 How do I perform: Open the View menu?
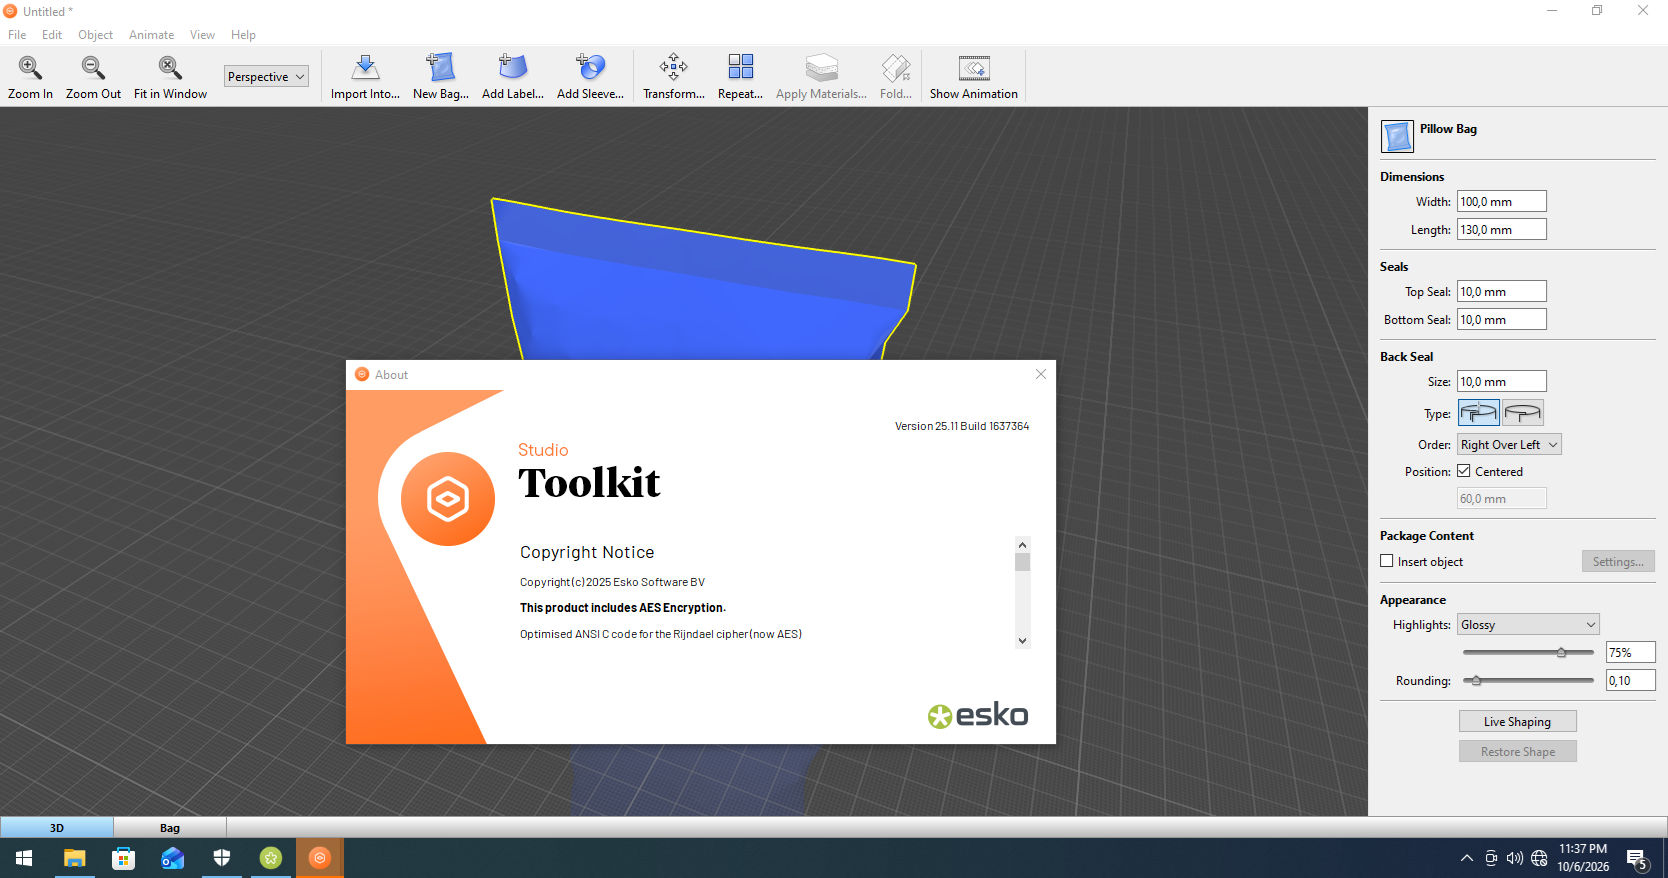(x=202, y=35)
